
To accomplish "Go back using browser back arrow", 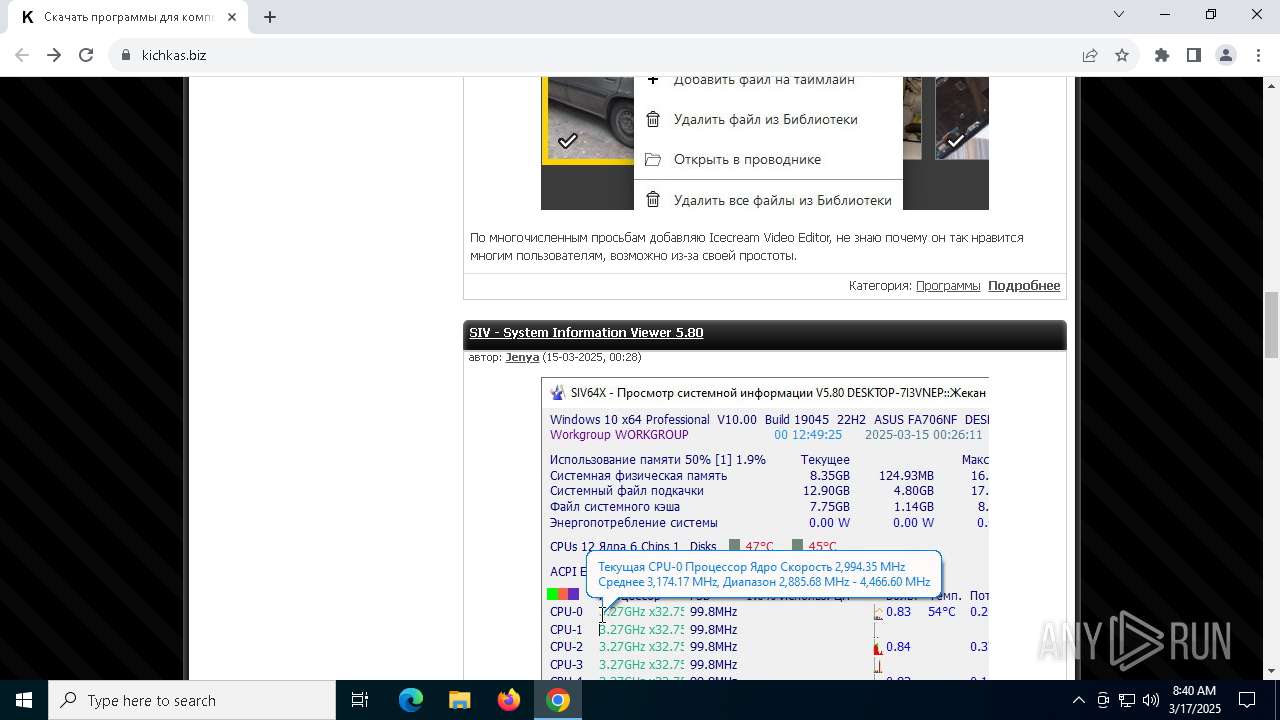I will [22, 55].
